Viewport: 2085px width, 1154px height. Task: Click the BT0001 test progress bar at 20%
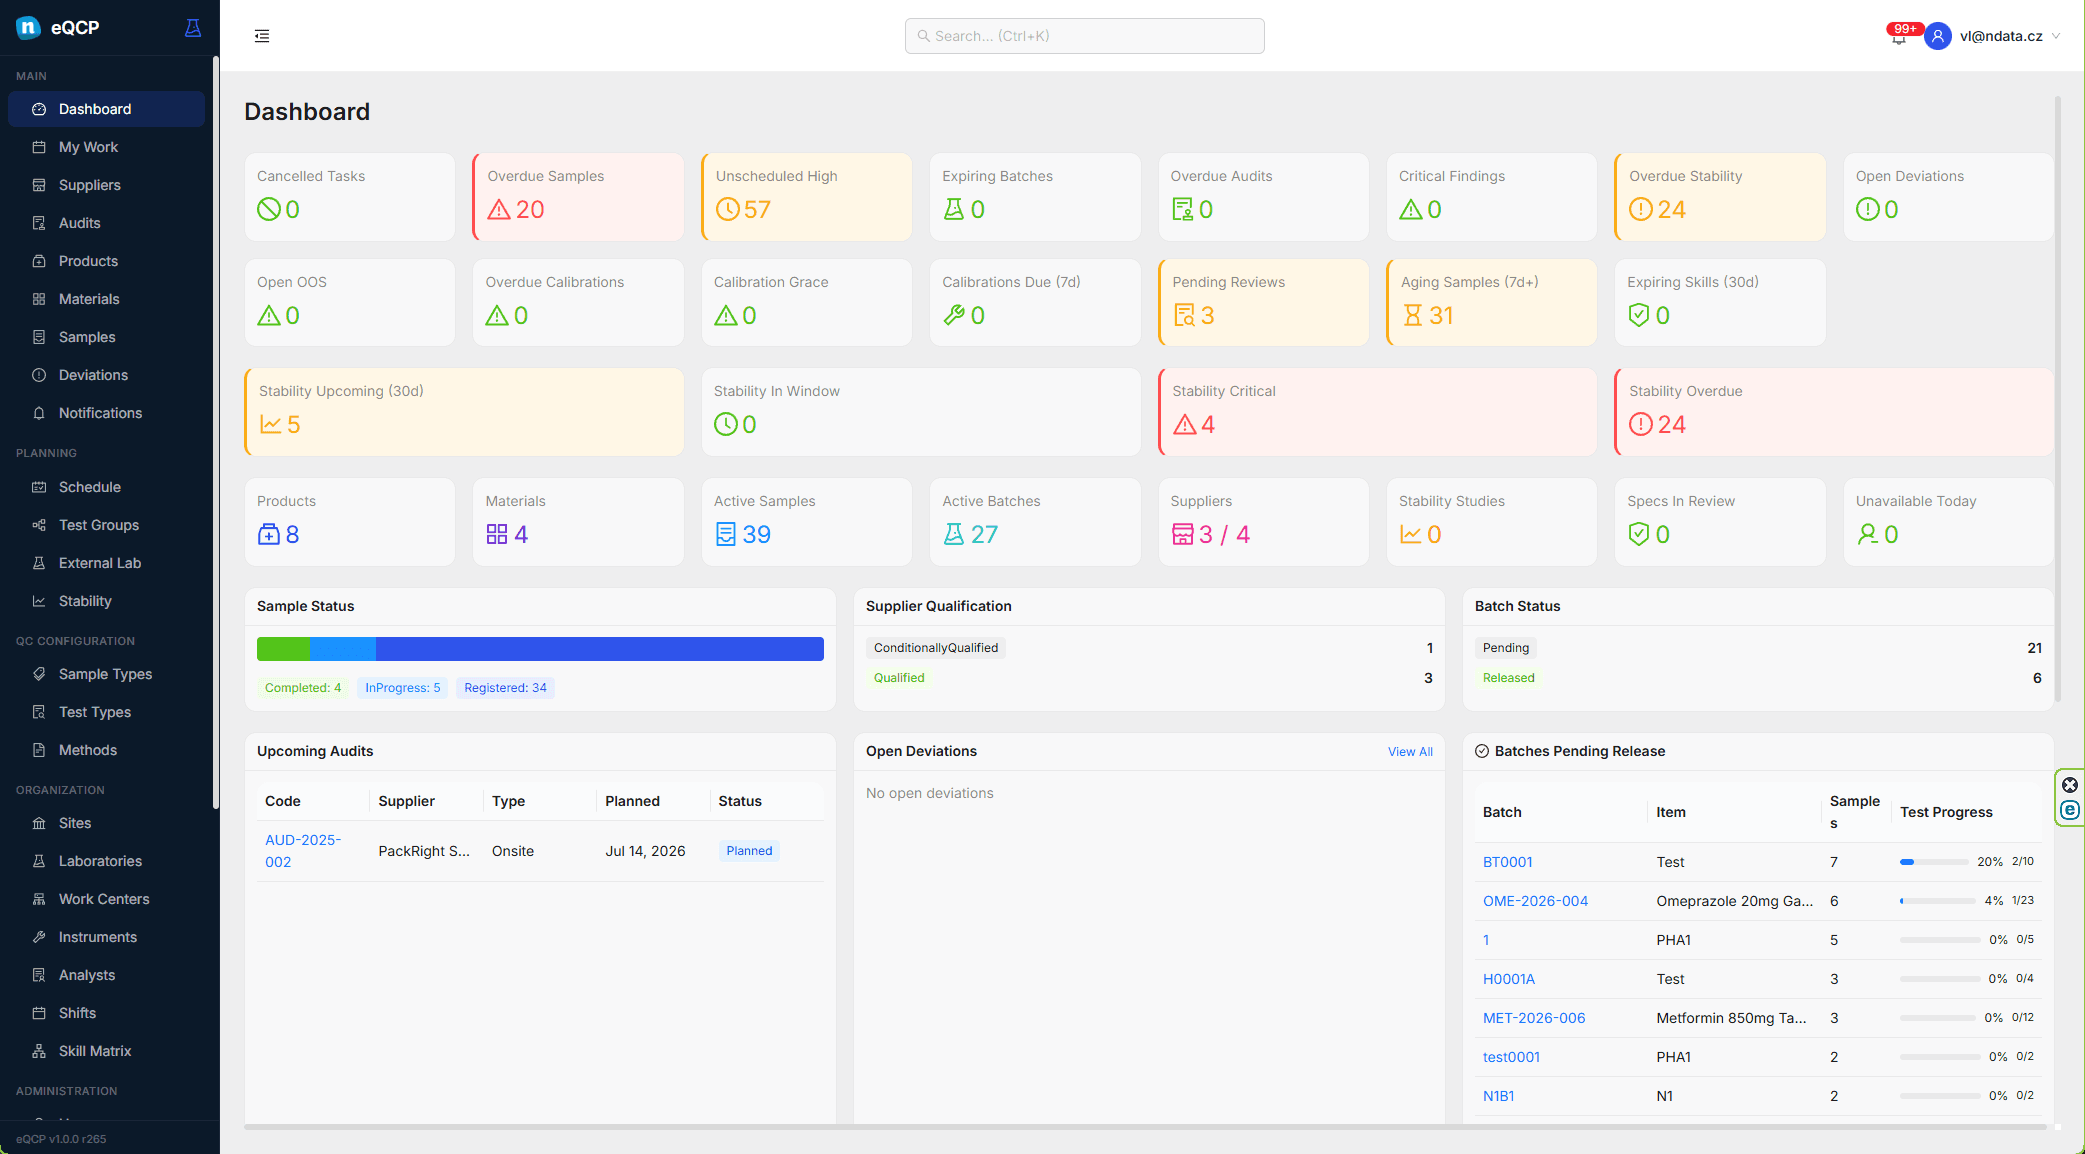coord(1934,862)
